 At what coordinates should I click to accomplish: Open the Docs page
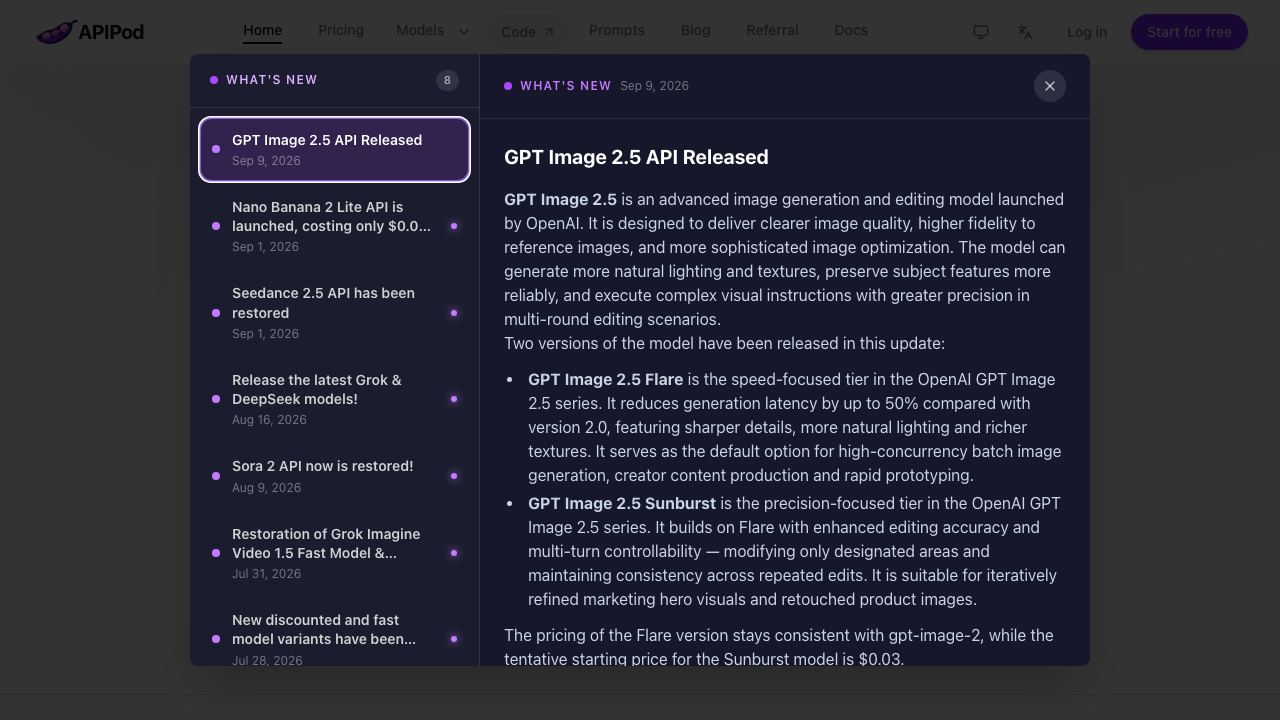pyautogui.click(x=851, y=31)
